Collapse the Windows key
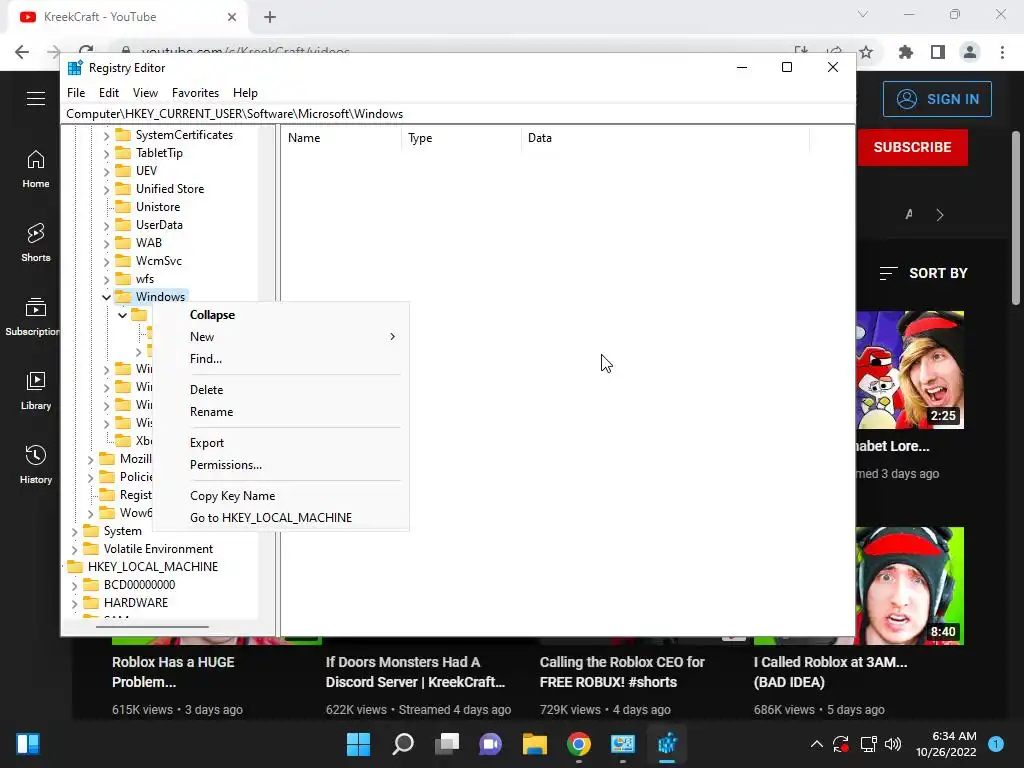 pos(106,297)
